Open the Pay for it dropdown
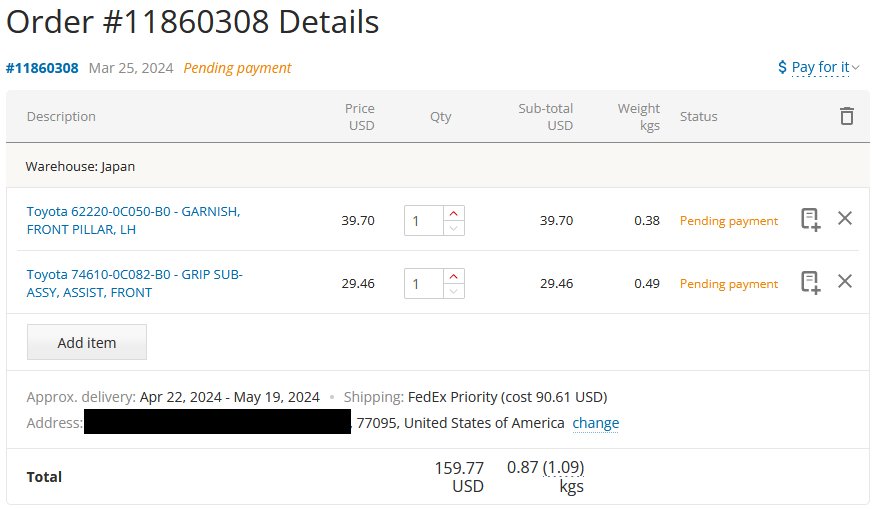 click(x=825, y=67)
